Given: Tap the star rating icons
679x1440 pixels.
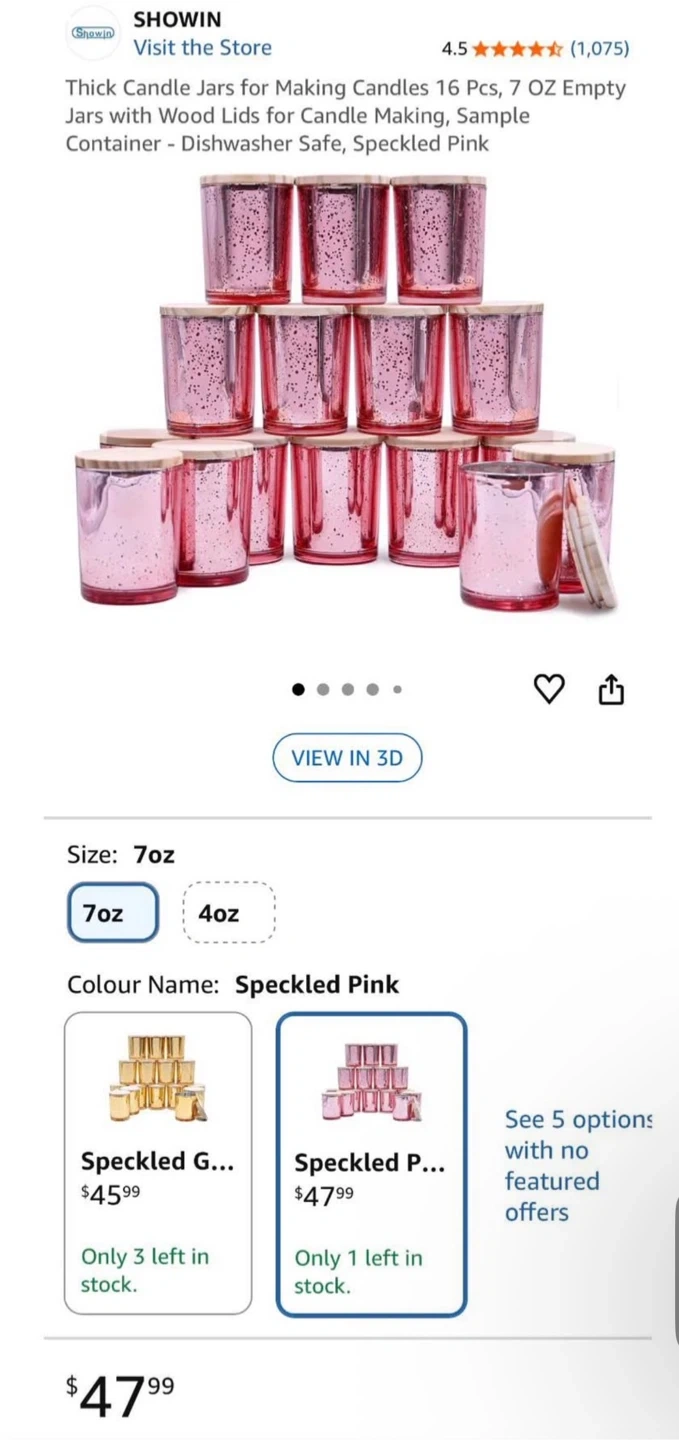Looking at the screenshot, I should click(517, 48).
